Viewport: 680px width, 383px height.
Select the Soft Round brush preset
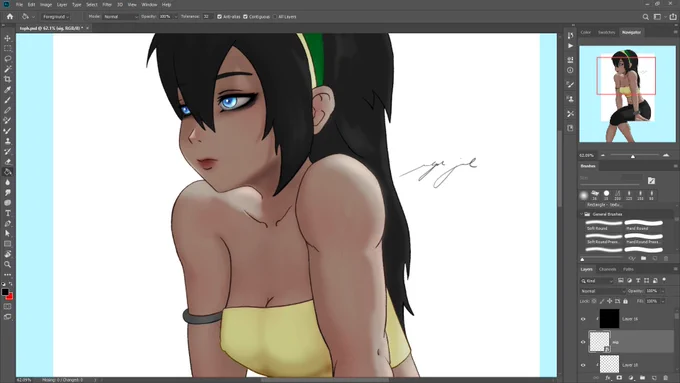tap(603, 225)
